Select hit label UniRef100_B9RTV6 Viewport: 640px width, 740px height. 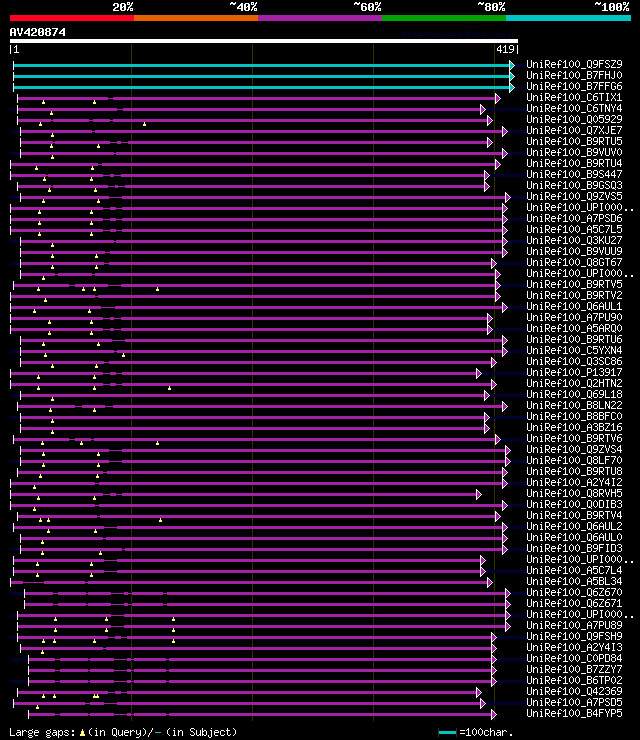click(x=574, y=438)
